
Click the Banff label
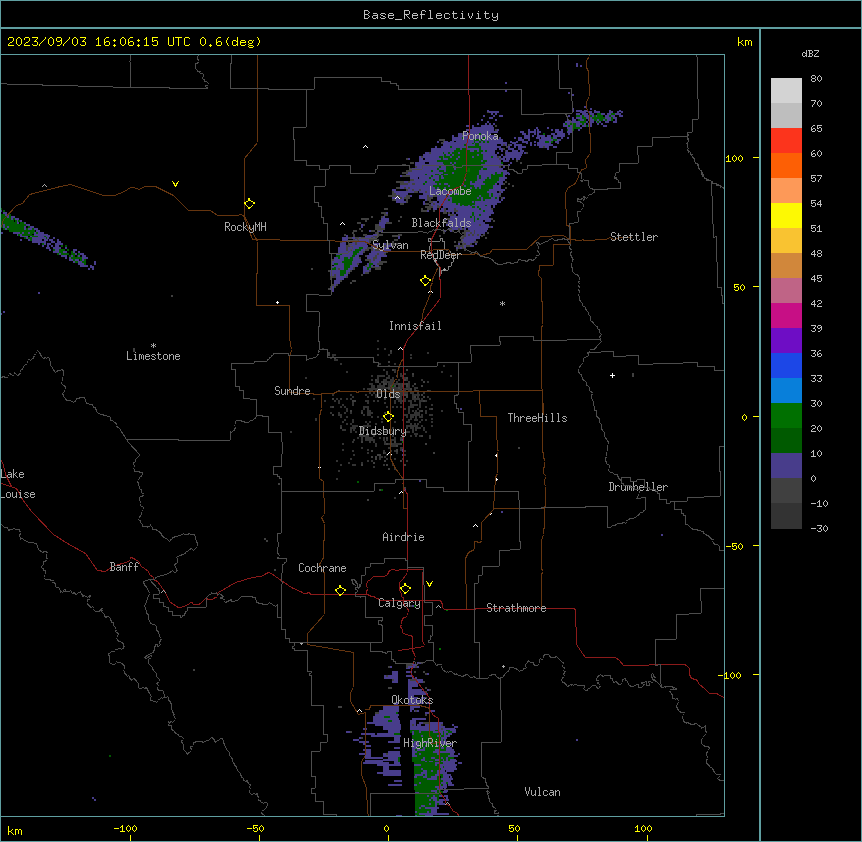[x=124, y=567]
